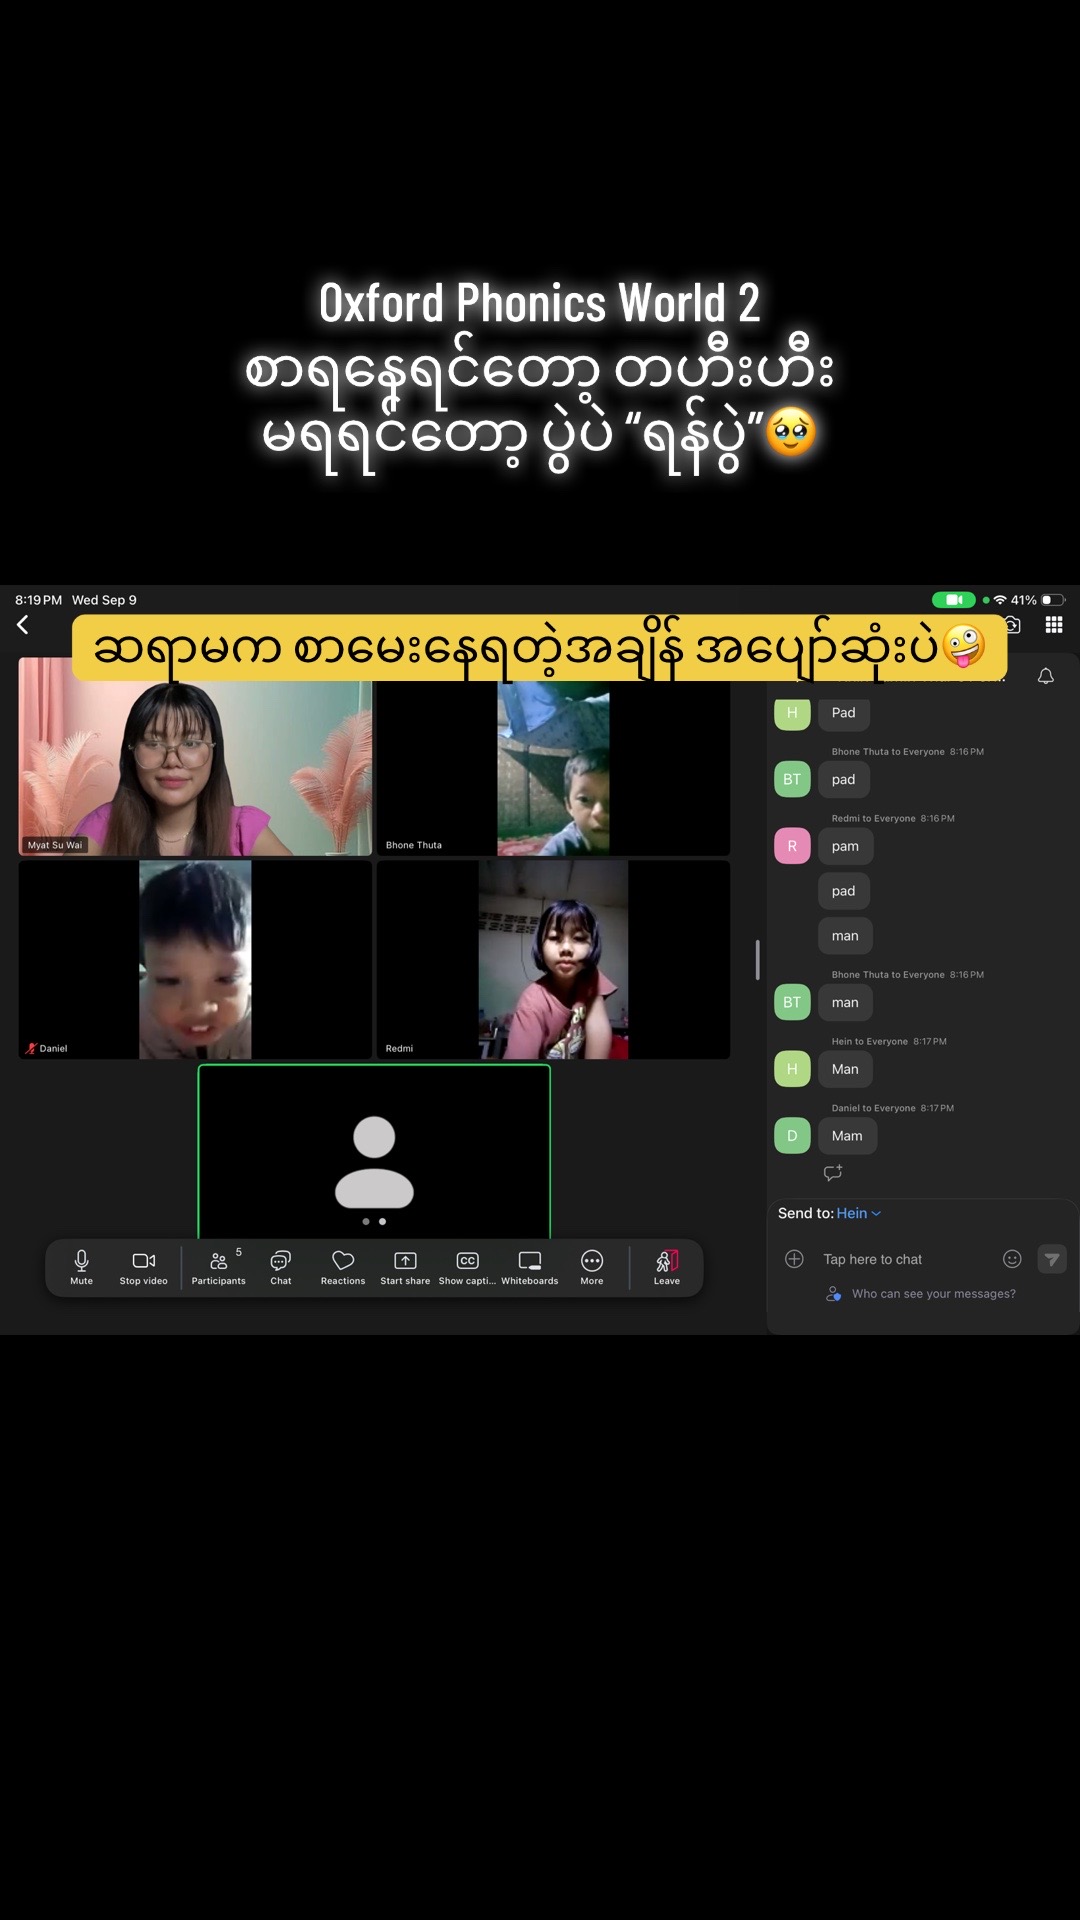This screenshot has height=1920, width=1080.
Task: Send the chat message with arrow button
Action: 1052,1259
